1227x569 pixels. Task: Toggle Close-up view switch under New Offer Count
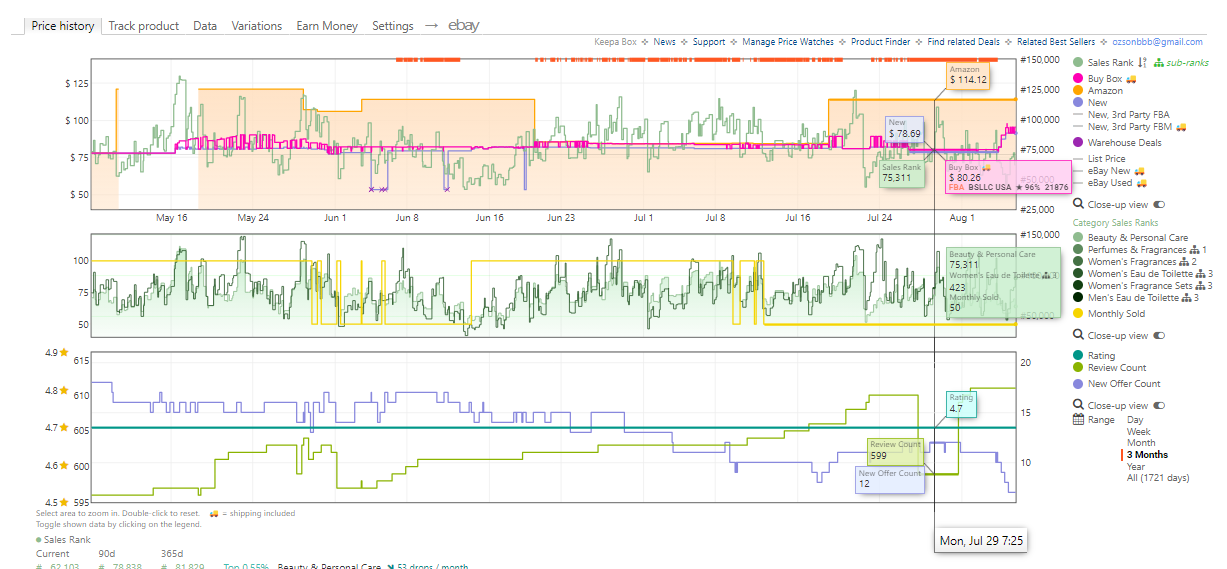[x=1160, y=405]
